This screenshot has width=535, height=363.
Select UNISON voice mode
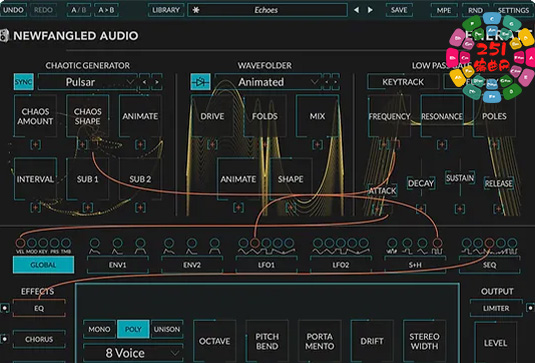(167, 329)
